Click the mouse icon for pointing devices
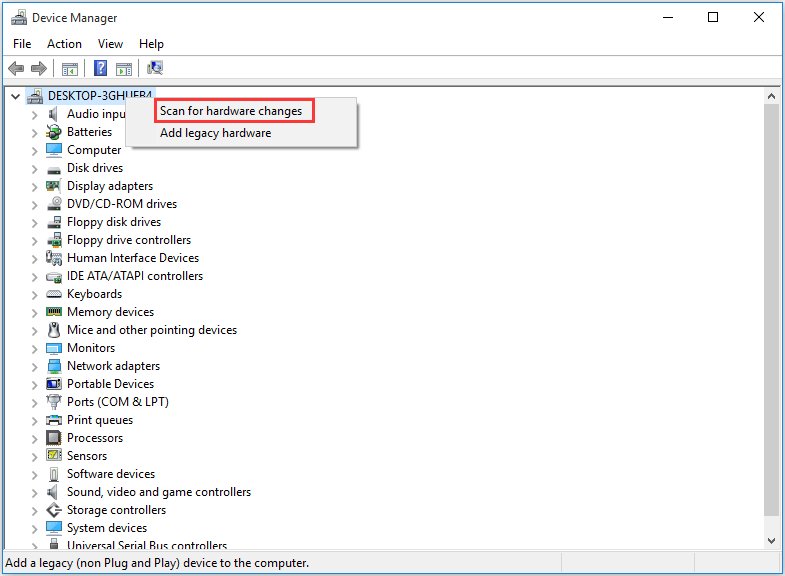785x576 pixels. click(54, 330)
